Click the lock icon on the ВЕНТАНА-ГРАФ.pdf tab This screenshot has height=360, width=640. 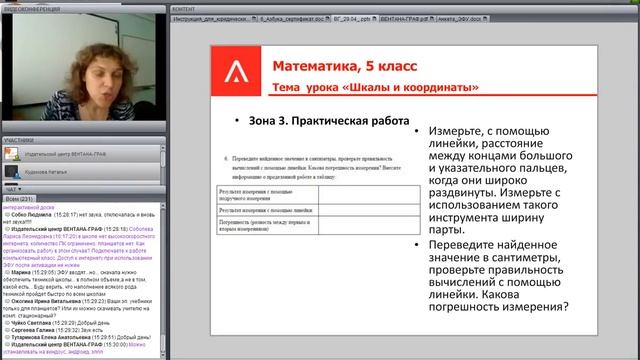431,19
